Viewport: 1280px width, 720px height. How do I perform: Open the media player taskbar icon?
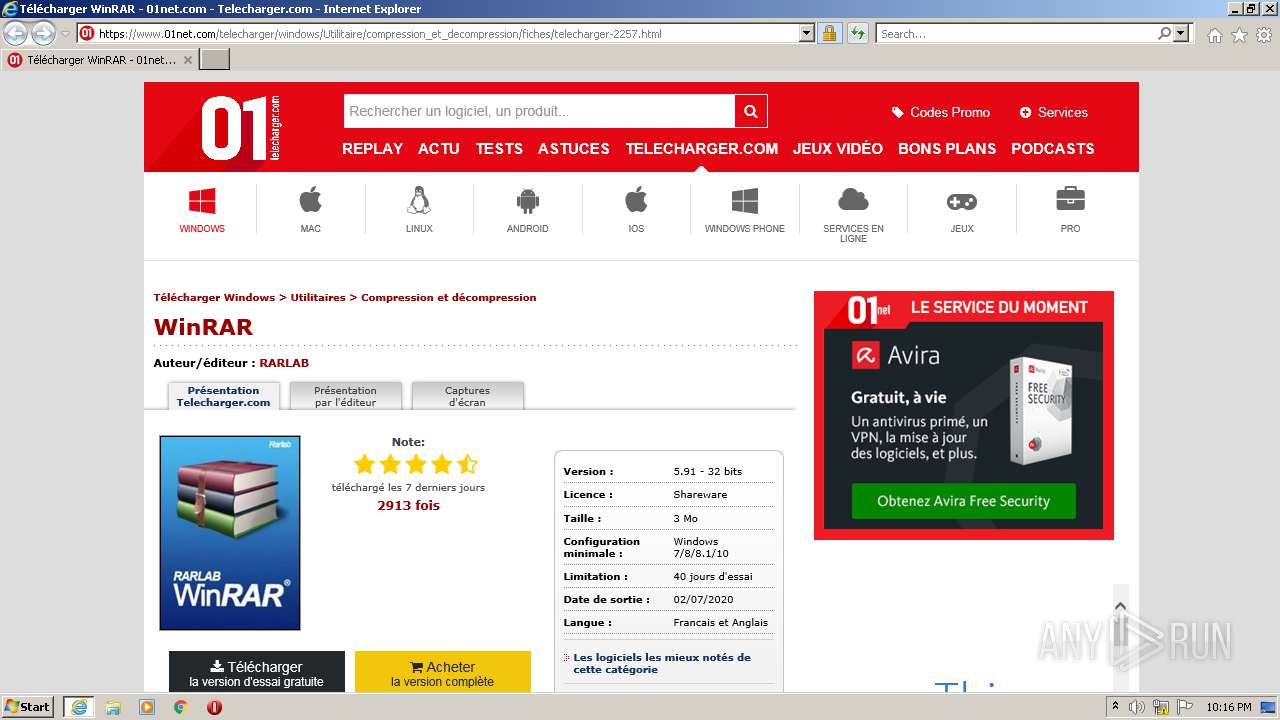147,707
